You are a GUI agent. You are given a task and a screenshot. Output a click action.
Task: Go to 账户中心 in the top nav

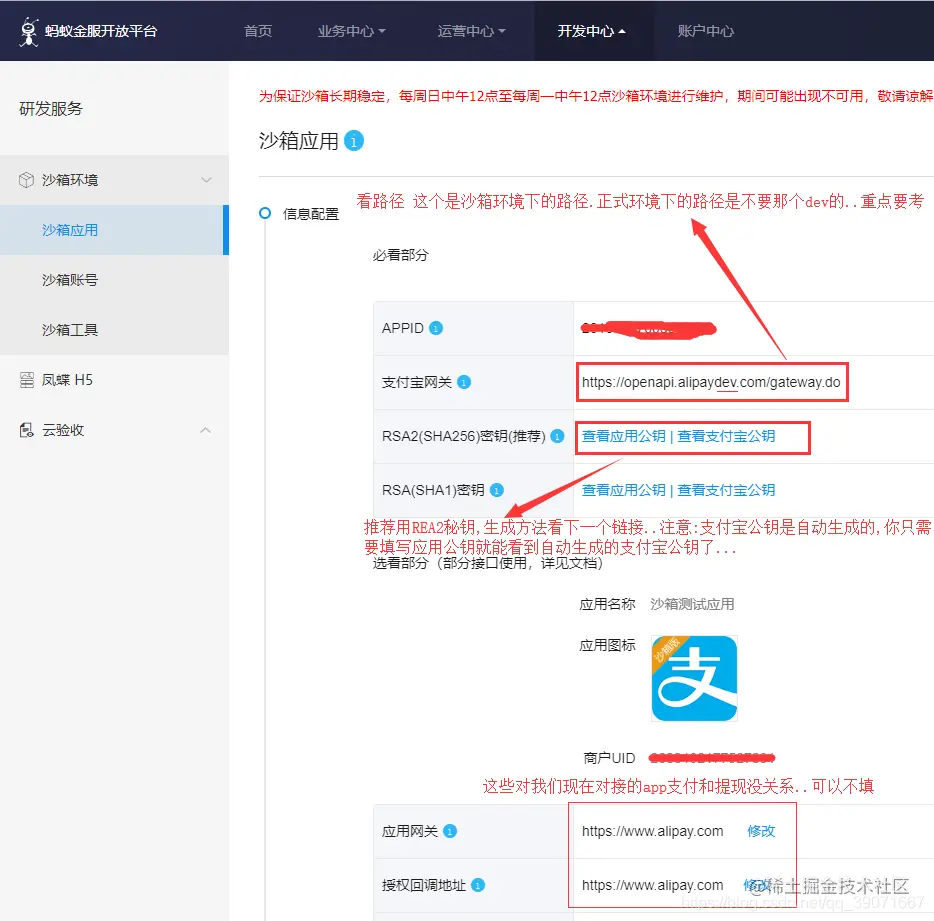coord(706,31)
